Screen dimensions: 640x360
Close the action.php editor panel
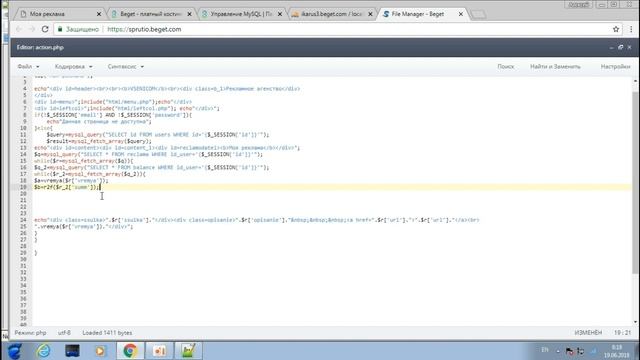(x=629, y=47)
